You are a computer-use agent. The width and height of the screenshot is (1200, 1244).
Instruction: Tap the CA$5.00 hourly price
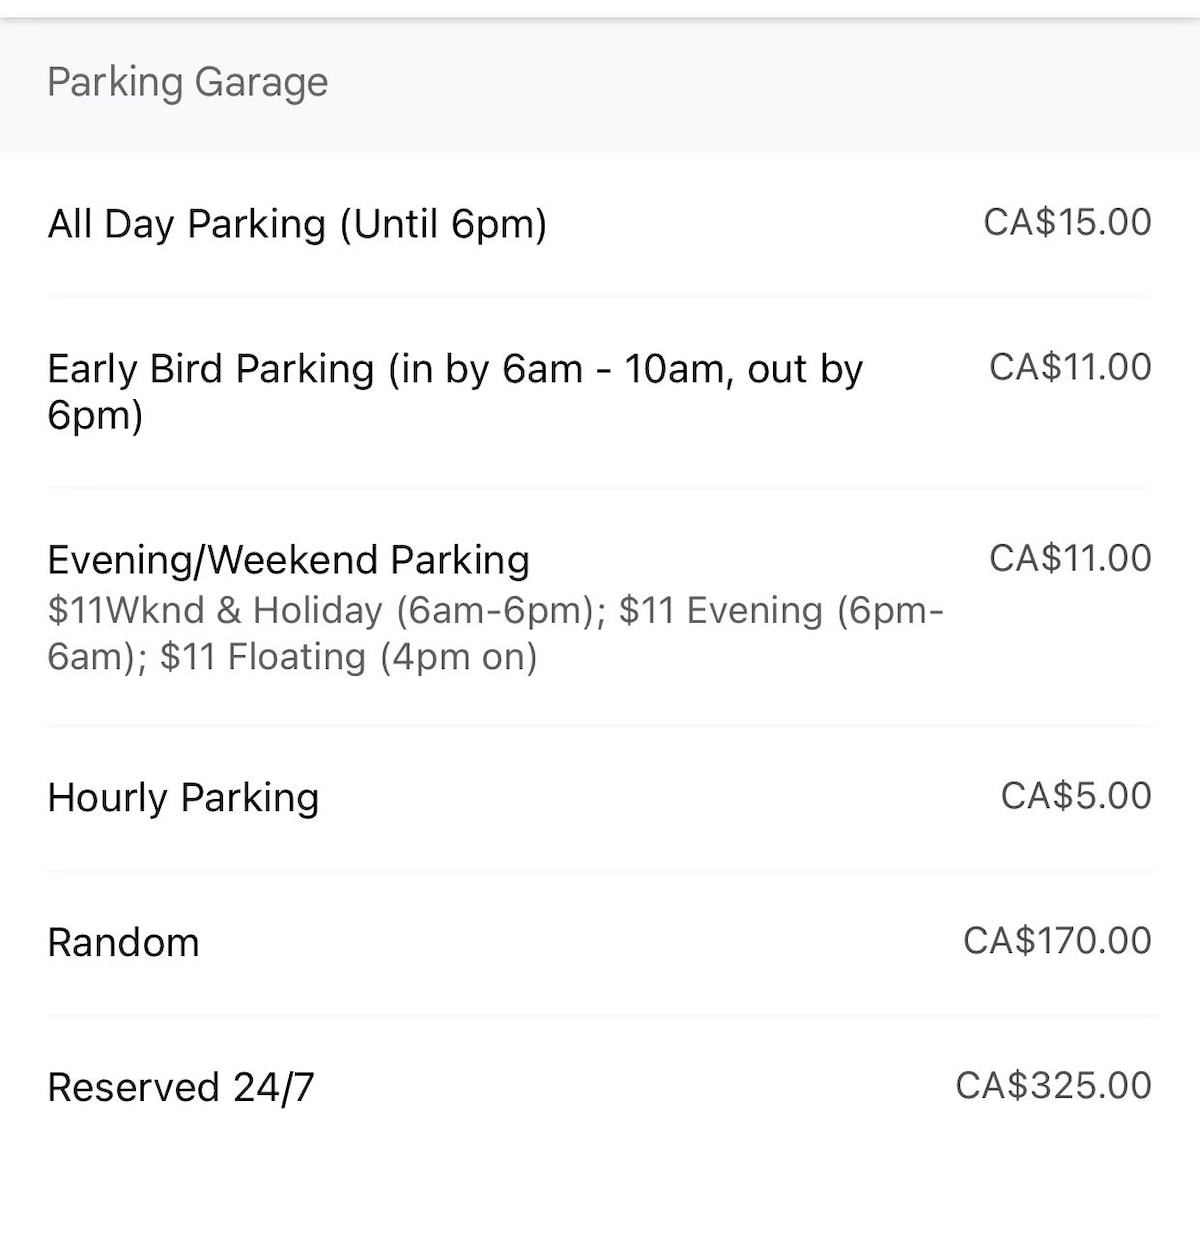(1076, 796)
